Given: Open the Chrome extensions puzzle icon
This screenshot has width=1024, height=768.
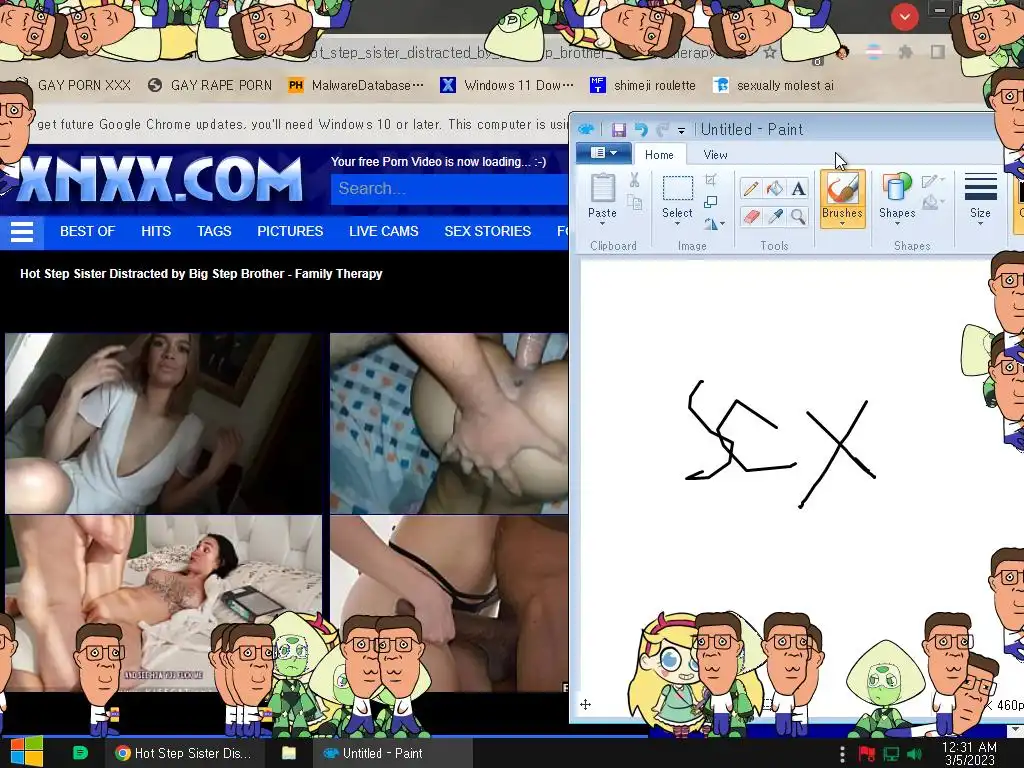Looking at the screenshot, I should pos(905,52).
